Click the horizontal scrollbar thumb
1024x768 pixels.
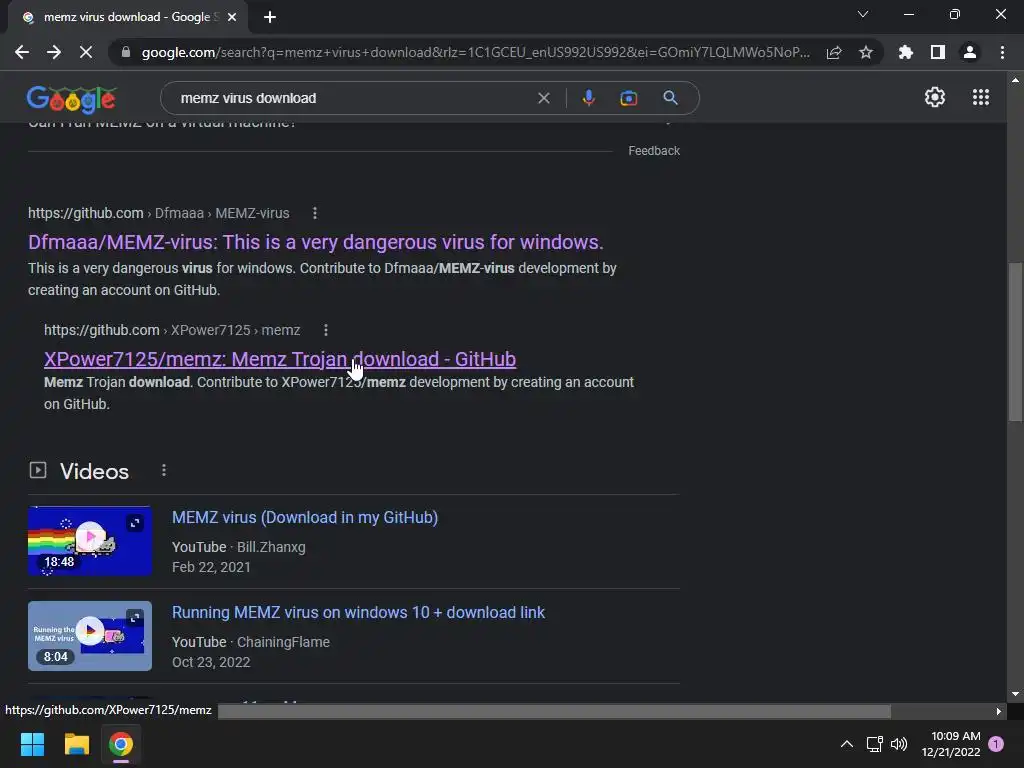(x=554, y=711)
